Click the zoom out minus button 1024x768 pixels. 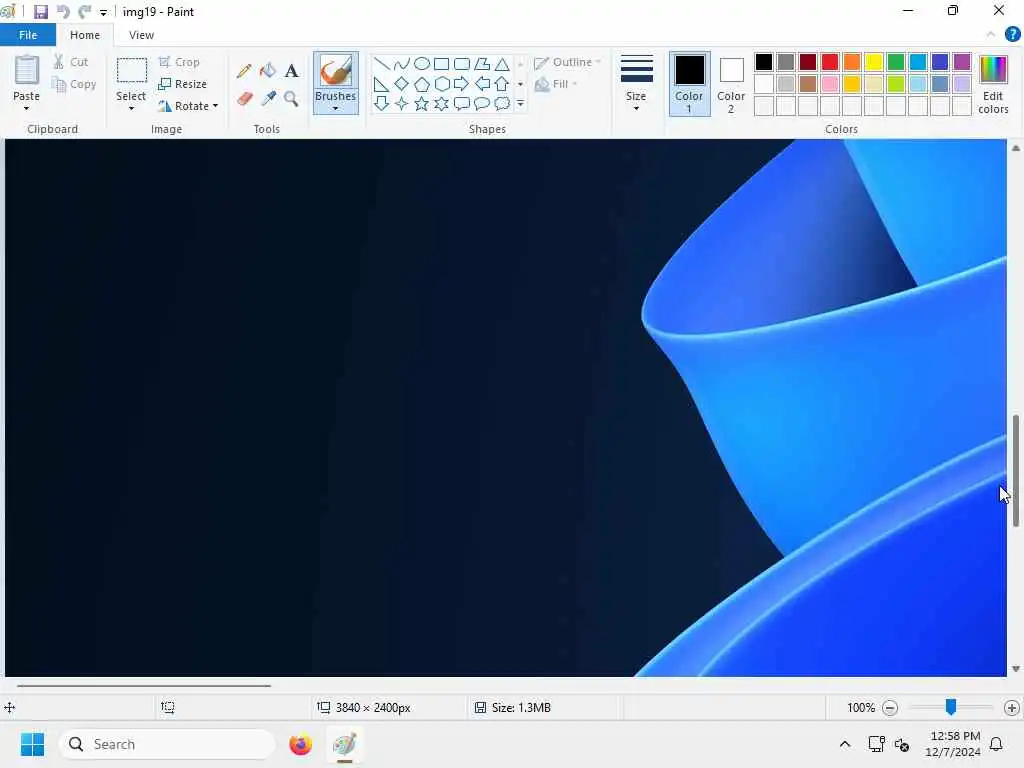pyautogui.click(x=889, y=707)
